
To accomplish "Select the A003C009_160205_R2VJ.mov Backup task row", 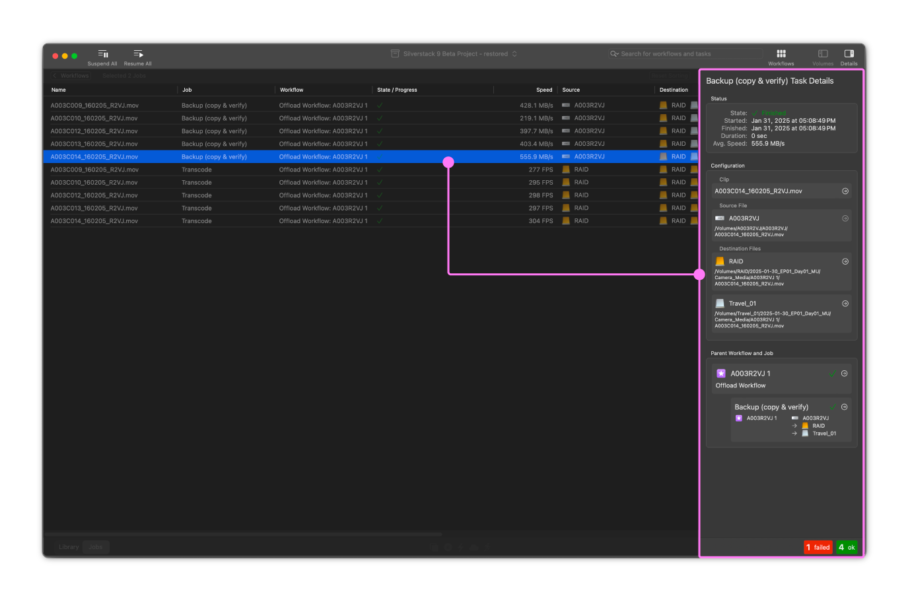I will (x=94, y=105).
